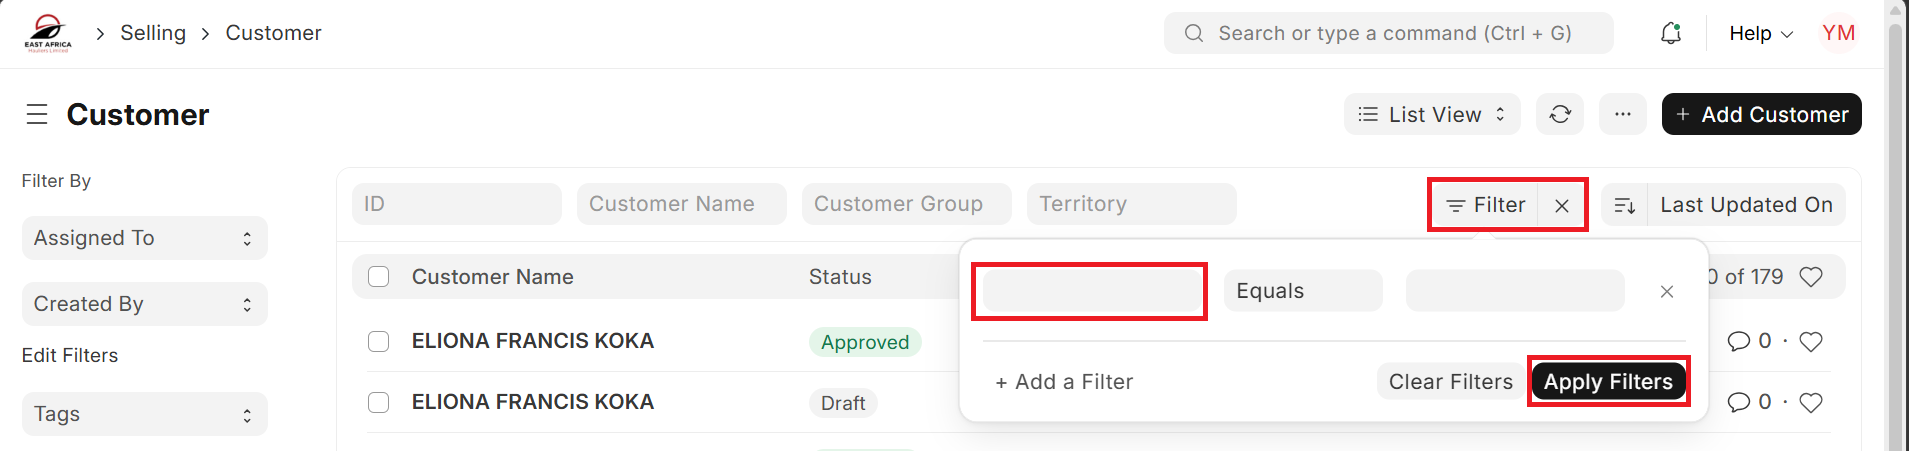1909x451 pixels.
Task: Remove filter row with x icon
Action: (x=1666, y=291)
